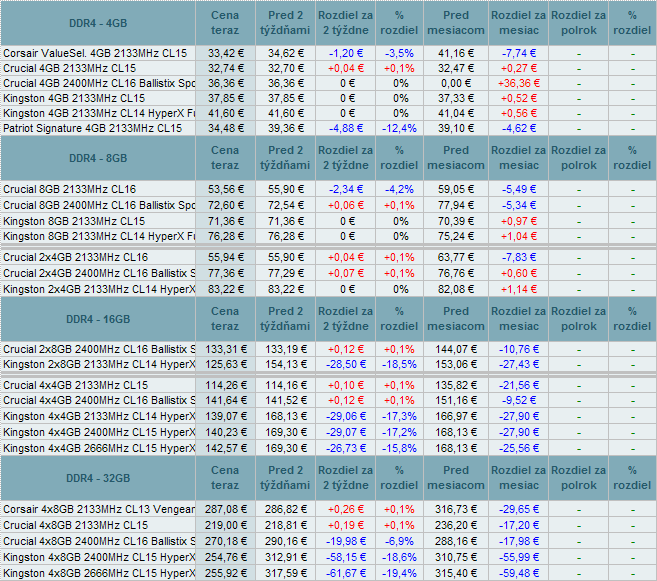Select price 53,56 € for Crucial 8GB
657x581 pixels.
(226, 189)
